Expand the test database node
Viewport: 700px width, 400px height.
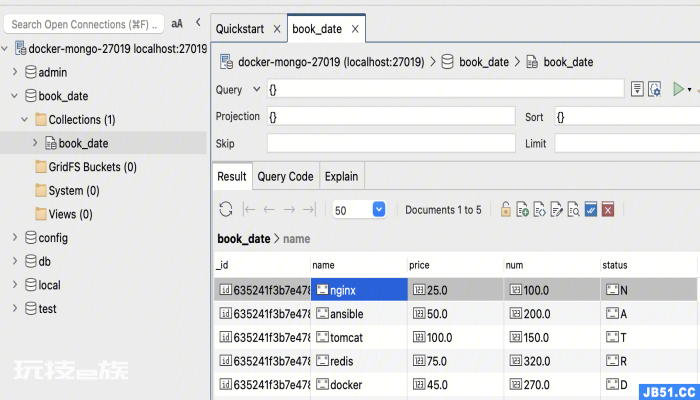point(15,308)
